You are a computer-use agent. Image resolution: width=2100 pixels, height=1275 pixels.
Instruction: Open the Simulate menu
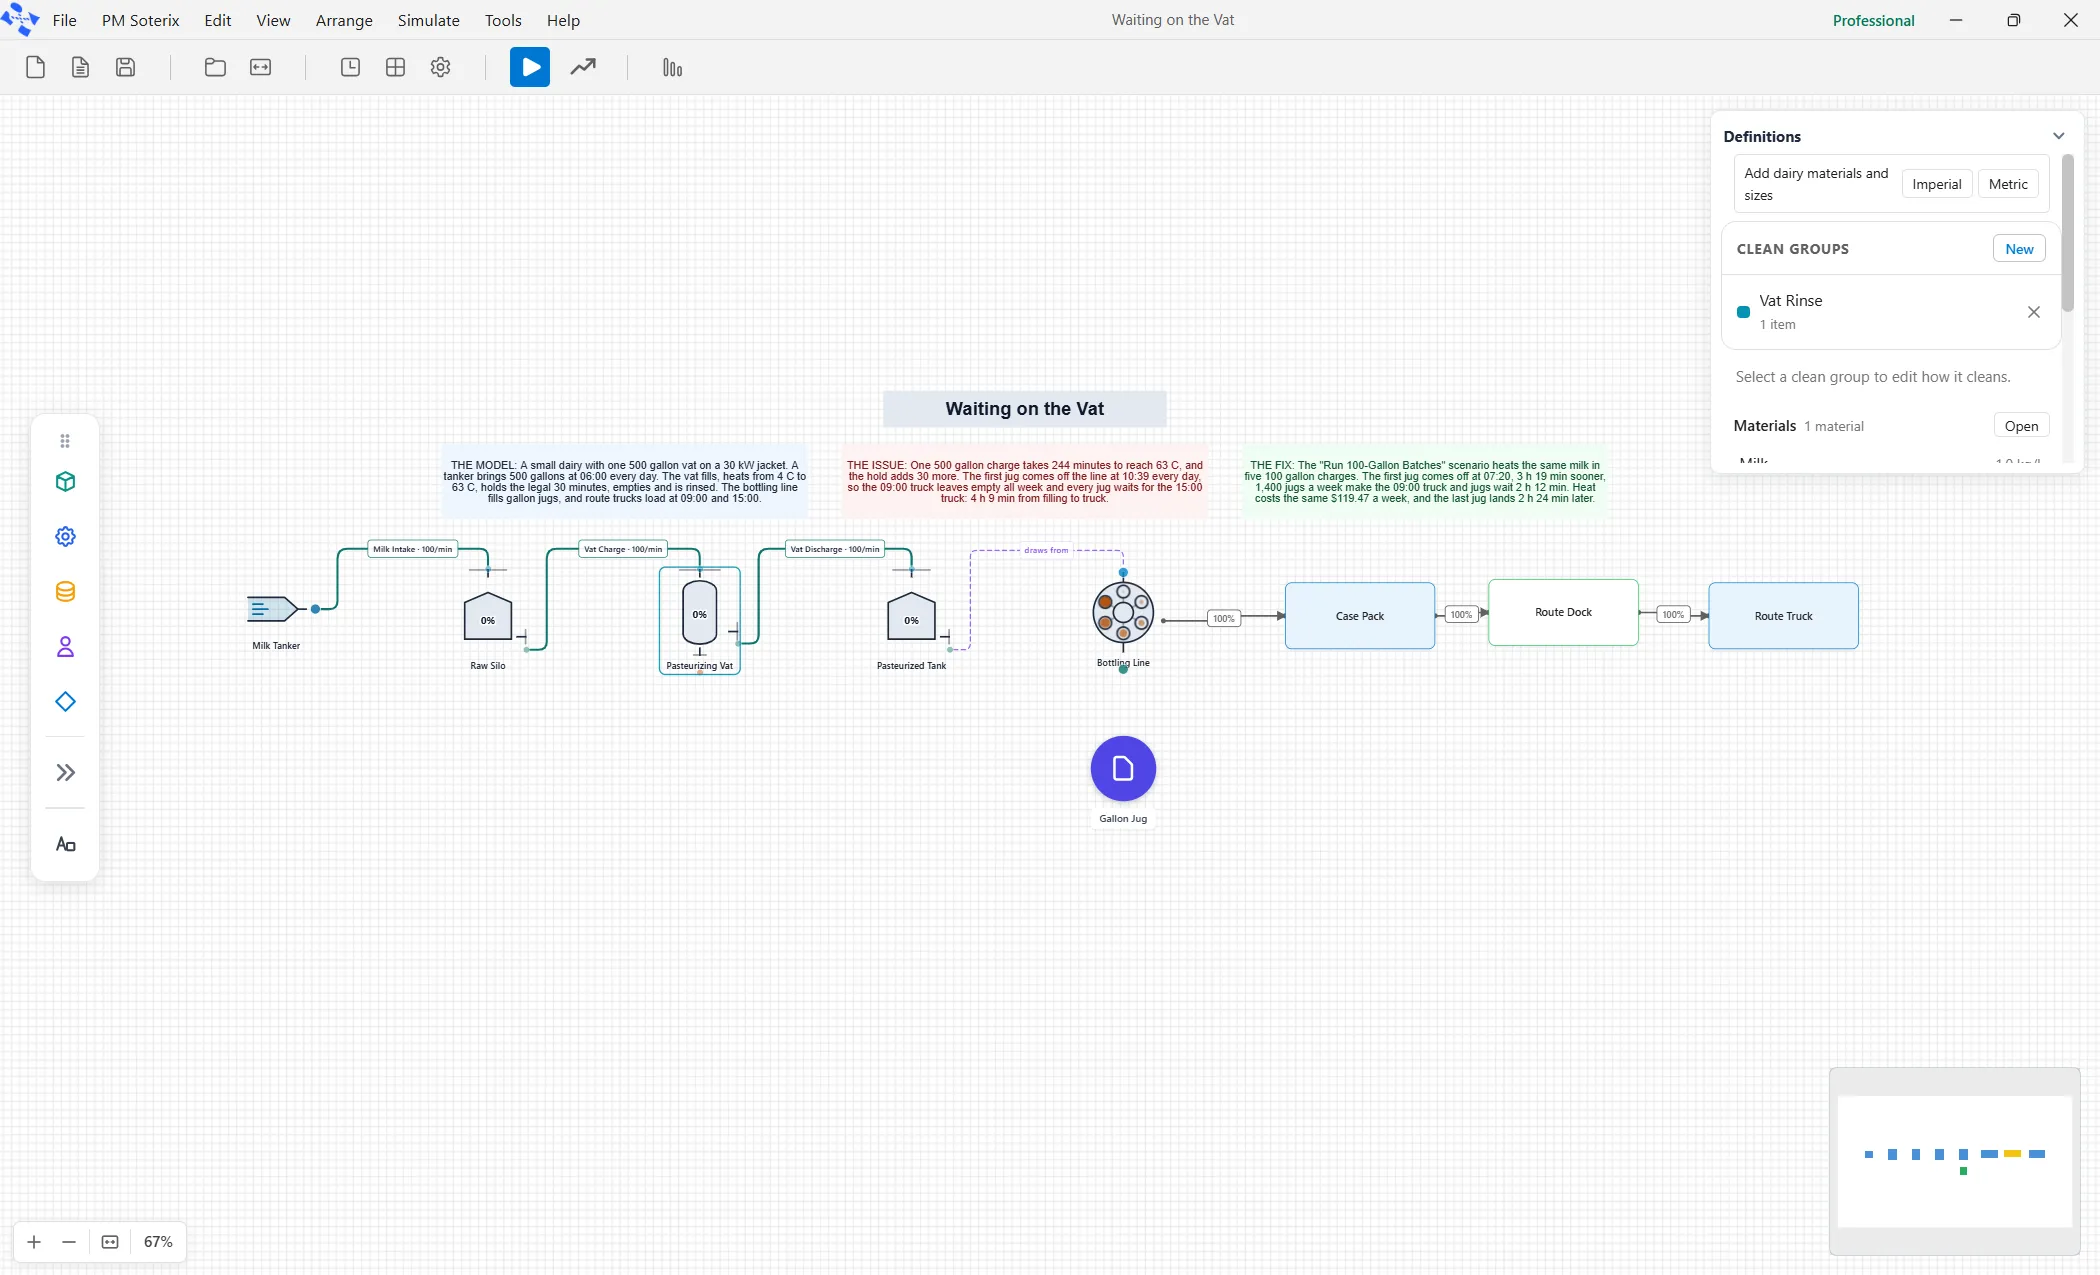(428, 20)
